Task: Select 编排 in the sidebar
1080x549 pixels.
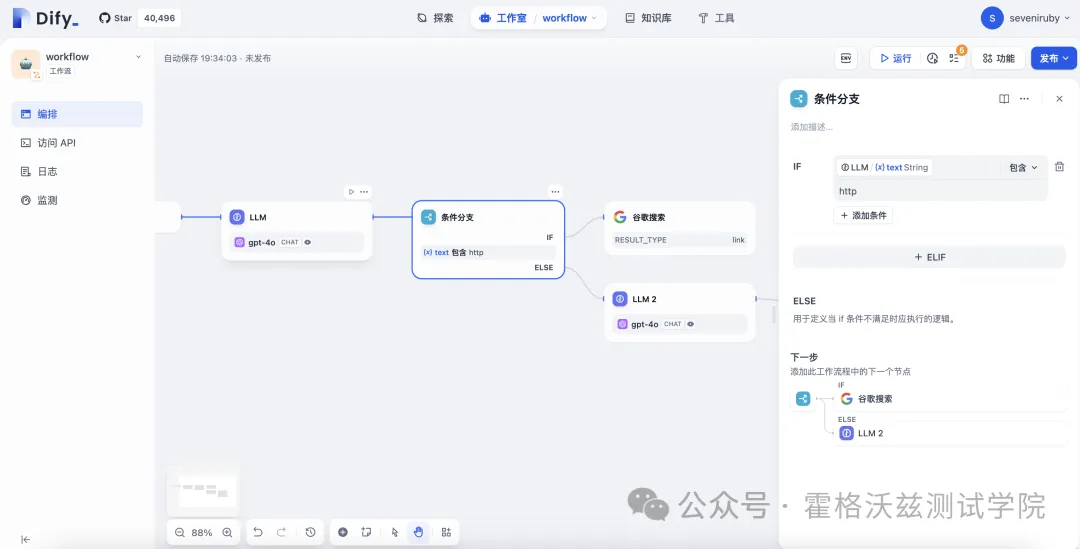Action: tap(77, 114)
